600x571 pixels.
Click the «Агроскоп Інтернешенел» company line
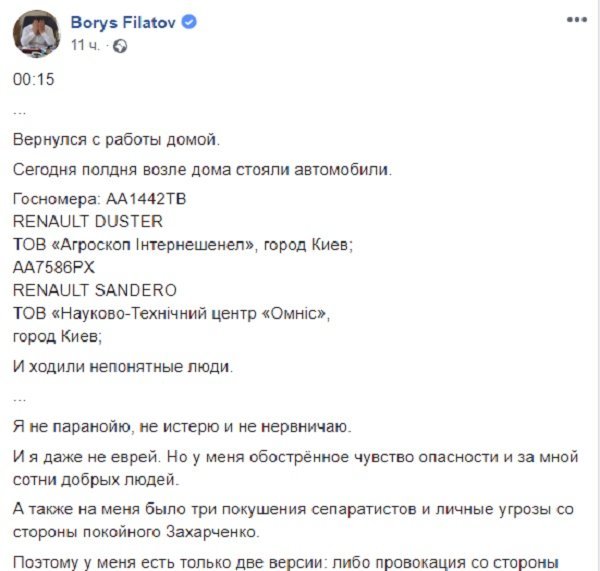(185, 243)
